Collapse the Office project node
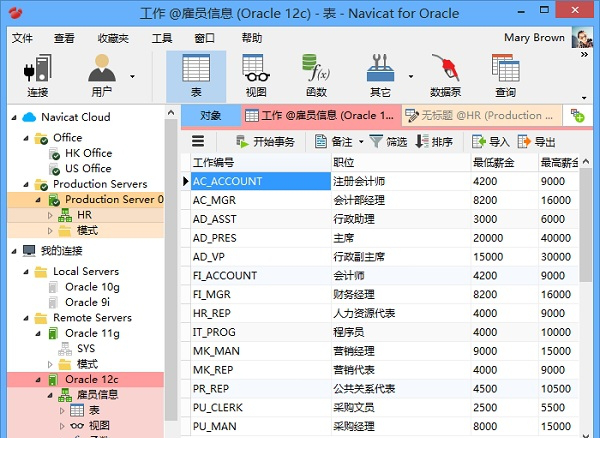Viewport: 600px width, 455px height. [x=26, y=138]
